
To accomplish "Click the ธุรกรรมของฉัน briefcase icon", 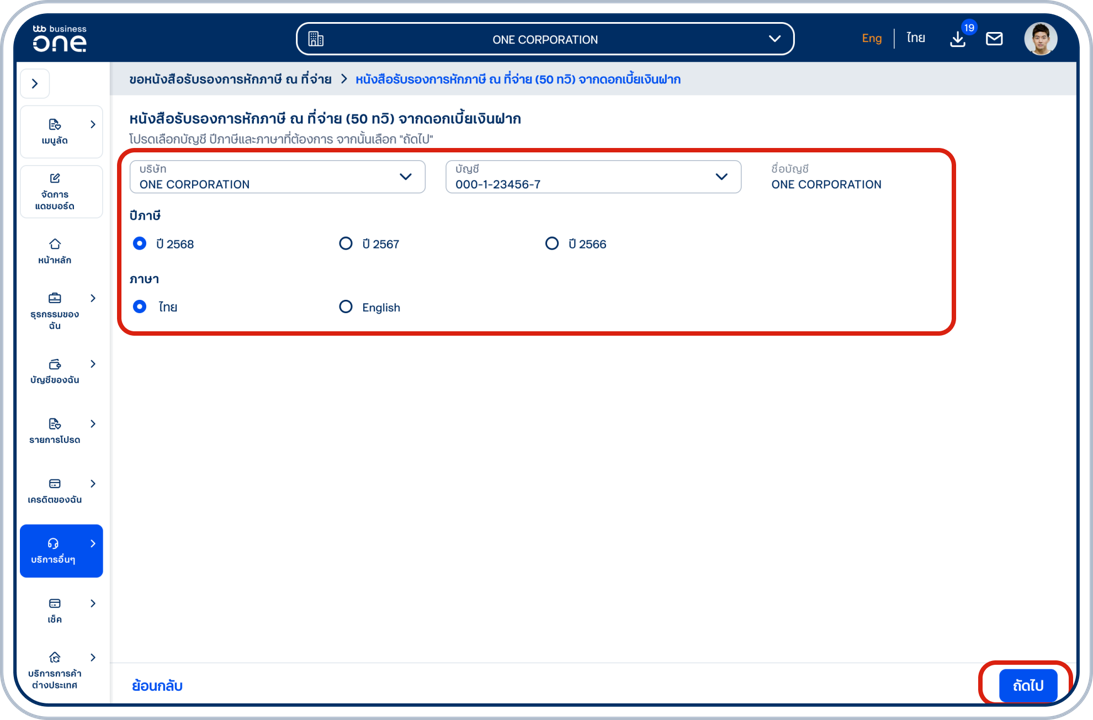I will click(x=54, y=298).
